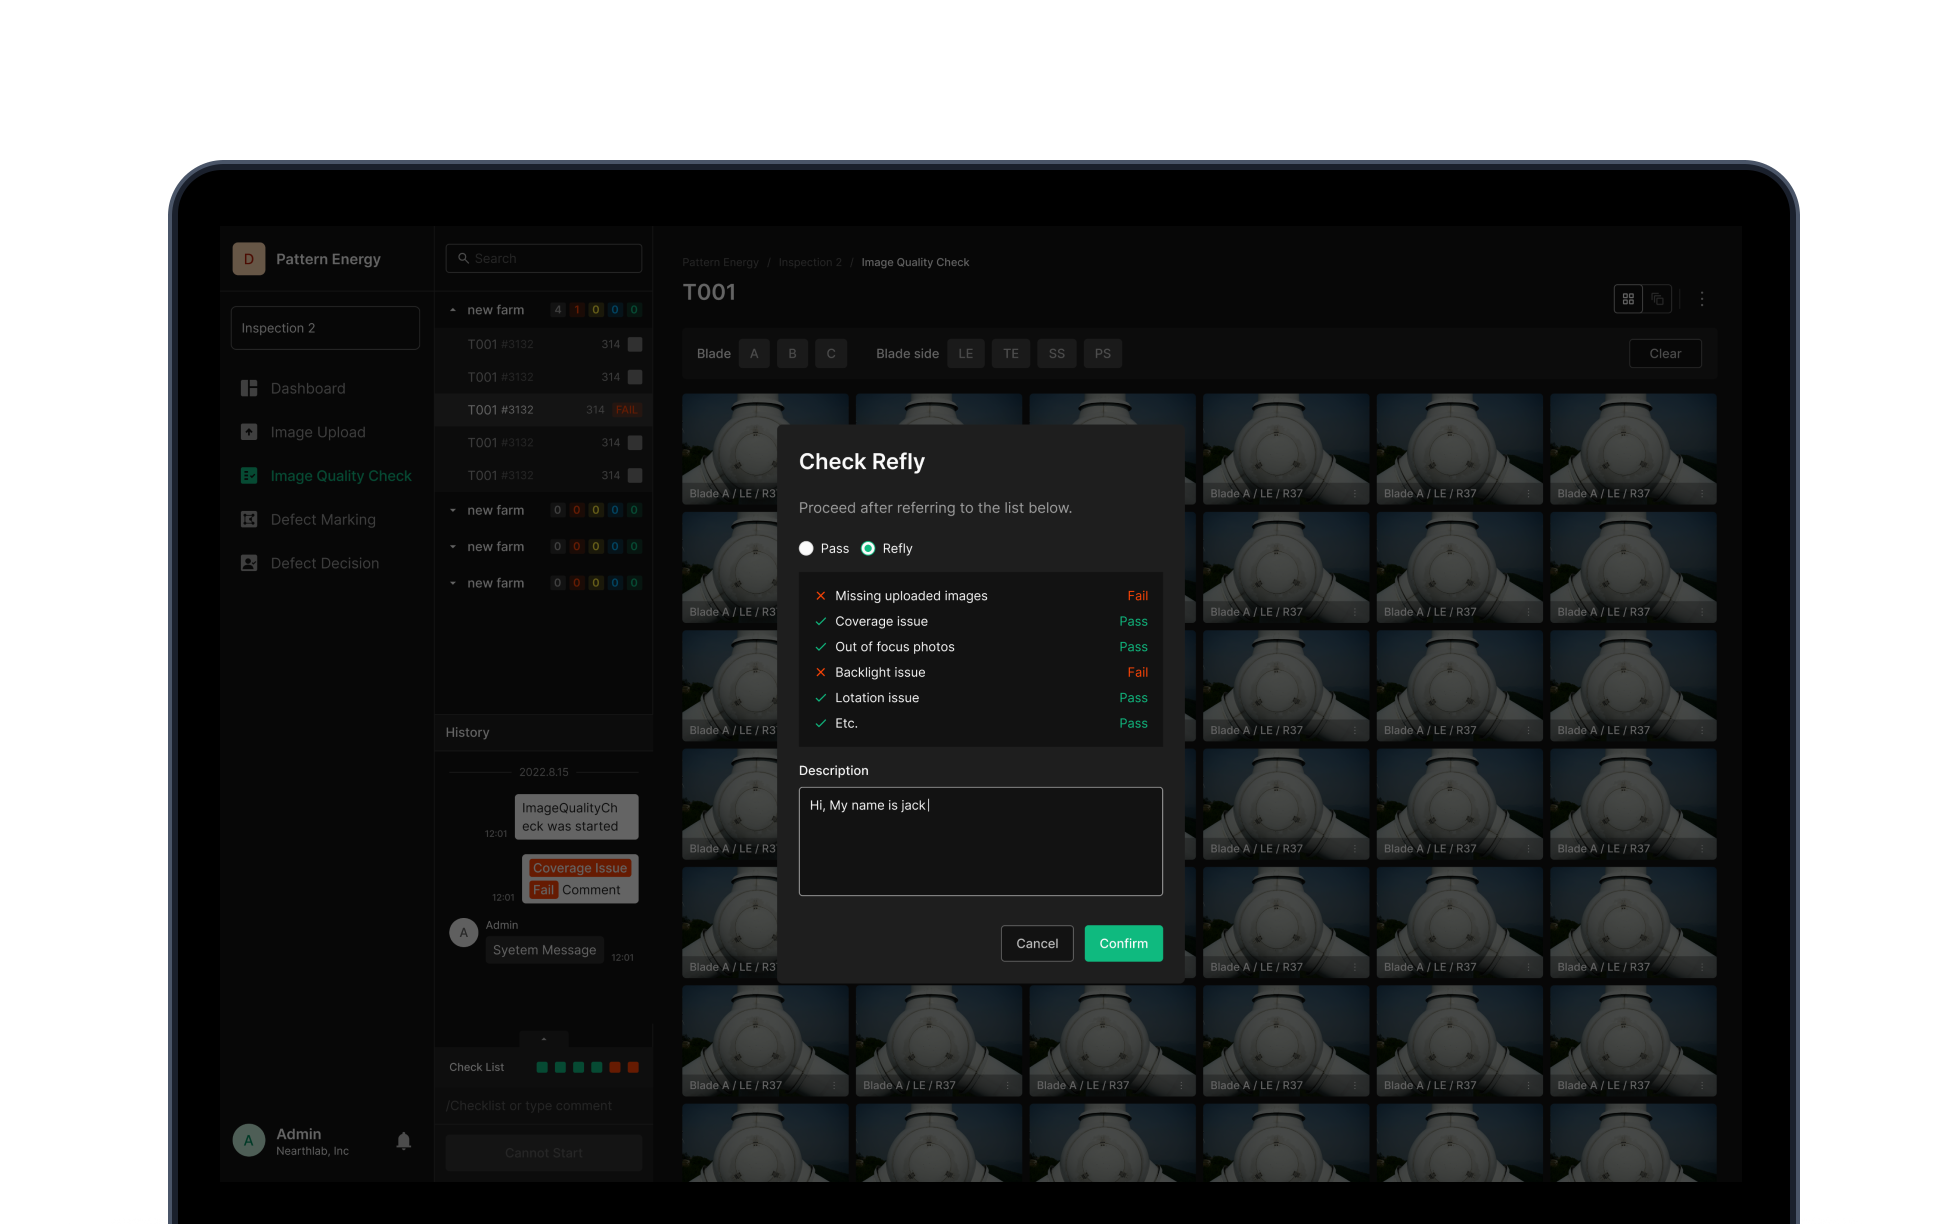Screen dimensions: 1960x1224
Task: Switch to grid view icon
Action: 1628,299
